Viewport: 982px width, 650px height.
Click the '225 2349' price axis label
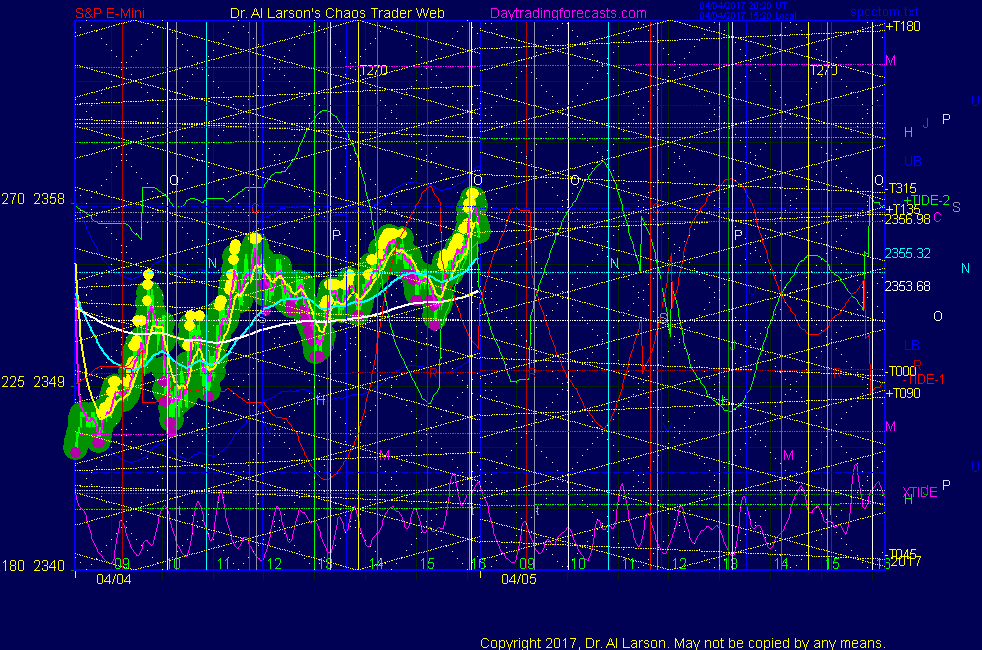tap(33, 382)
